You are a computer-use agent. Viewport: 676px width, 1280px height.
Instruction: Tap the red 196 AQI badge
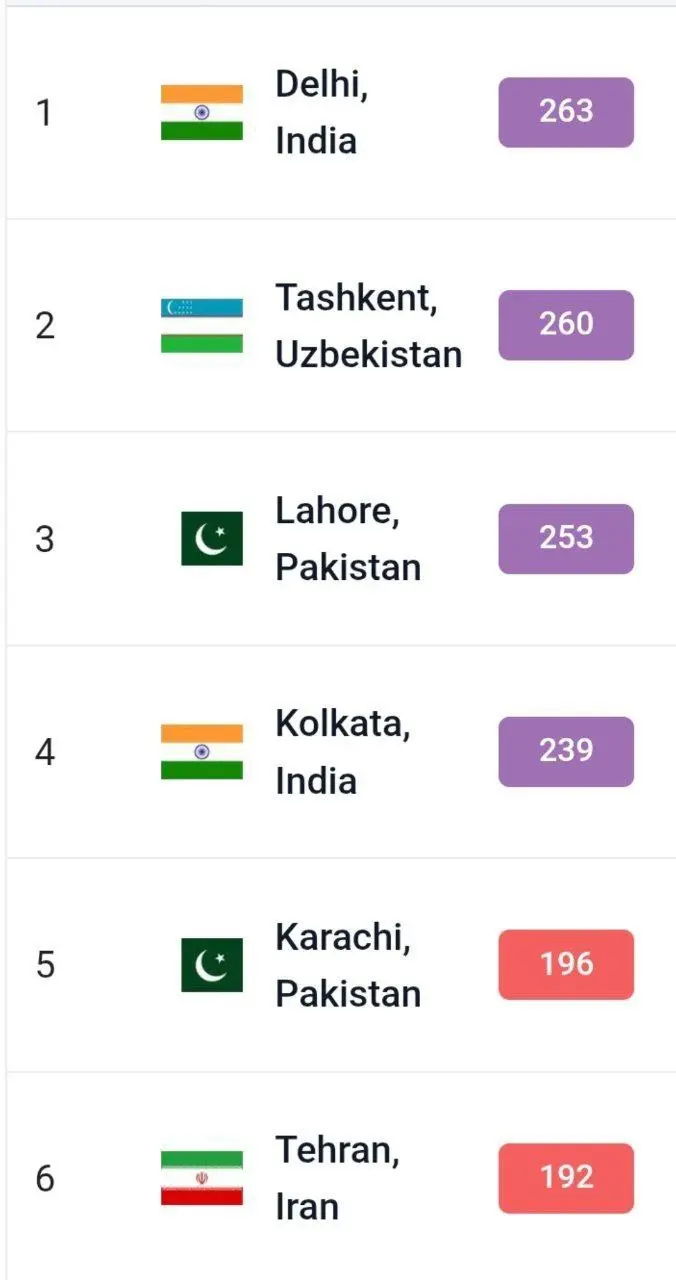pos(566,965)
